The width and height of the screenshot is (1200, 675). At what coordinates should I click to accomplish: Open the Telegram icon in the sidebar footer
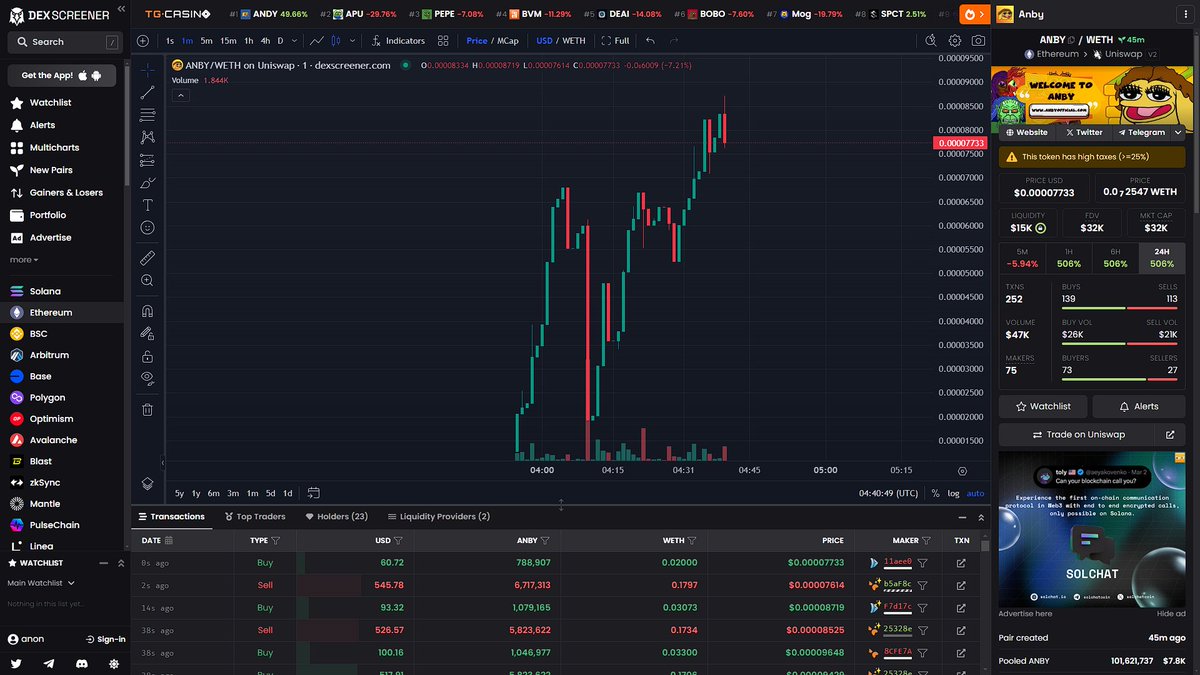[x=49, y=663]
